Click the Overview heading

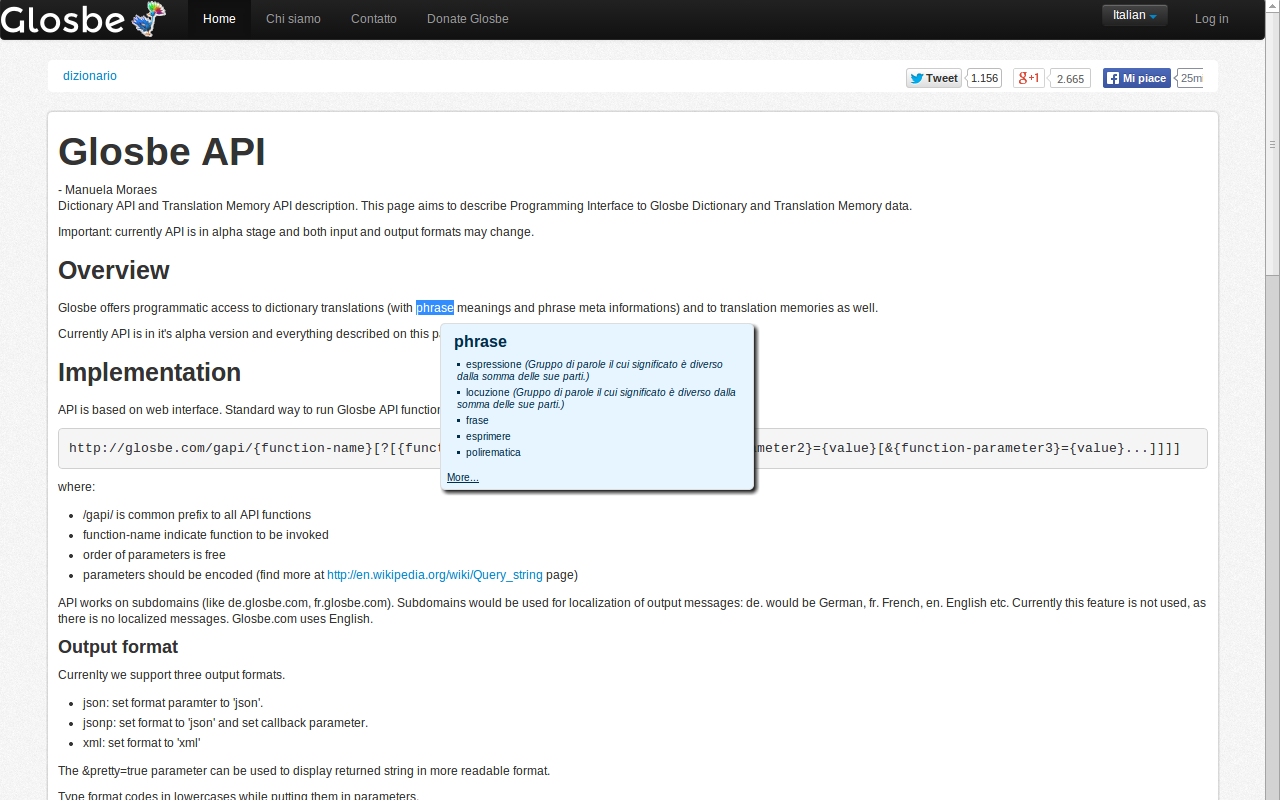coord(114,271)
